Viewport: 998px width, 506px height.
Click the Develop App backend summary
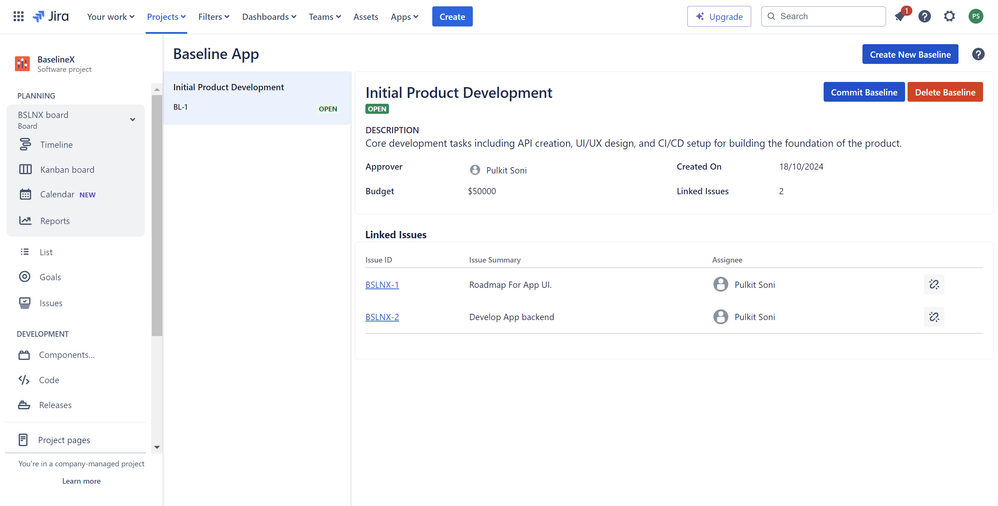(x=512, y=317)
